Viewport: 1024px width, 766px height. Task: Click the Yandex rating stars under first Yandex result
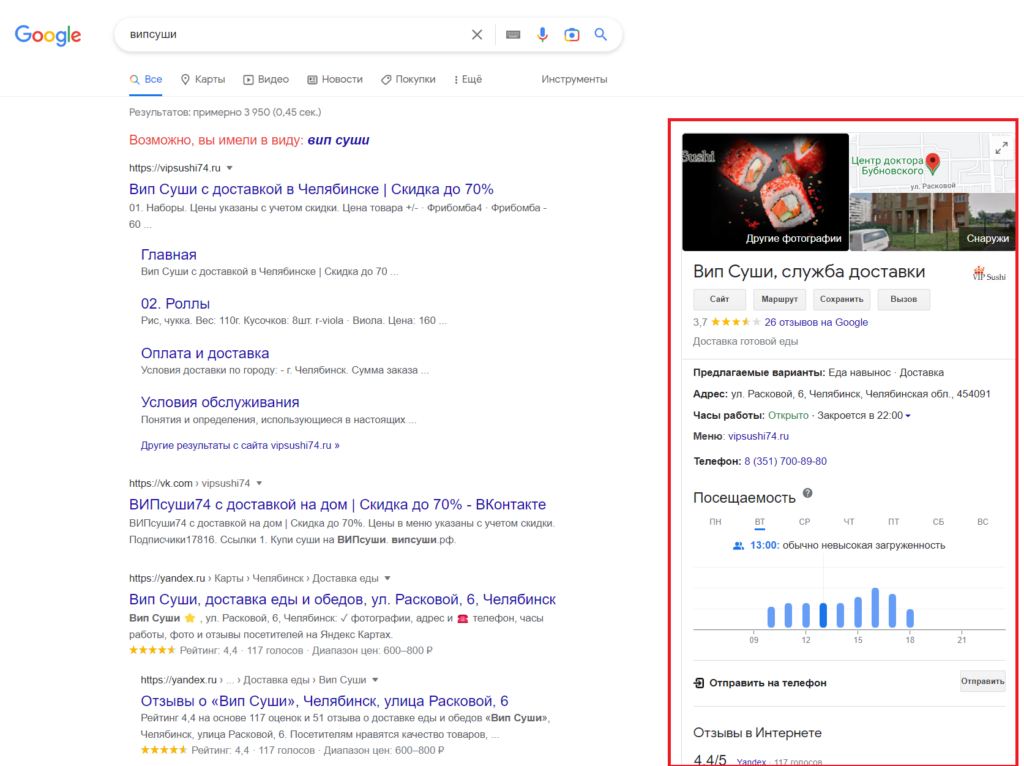[x=152, y=650]
